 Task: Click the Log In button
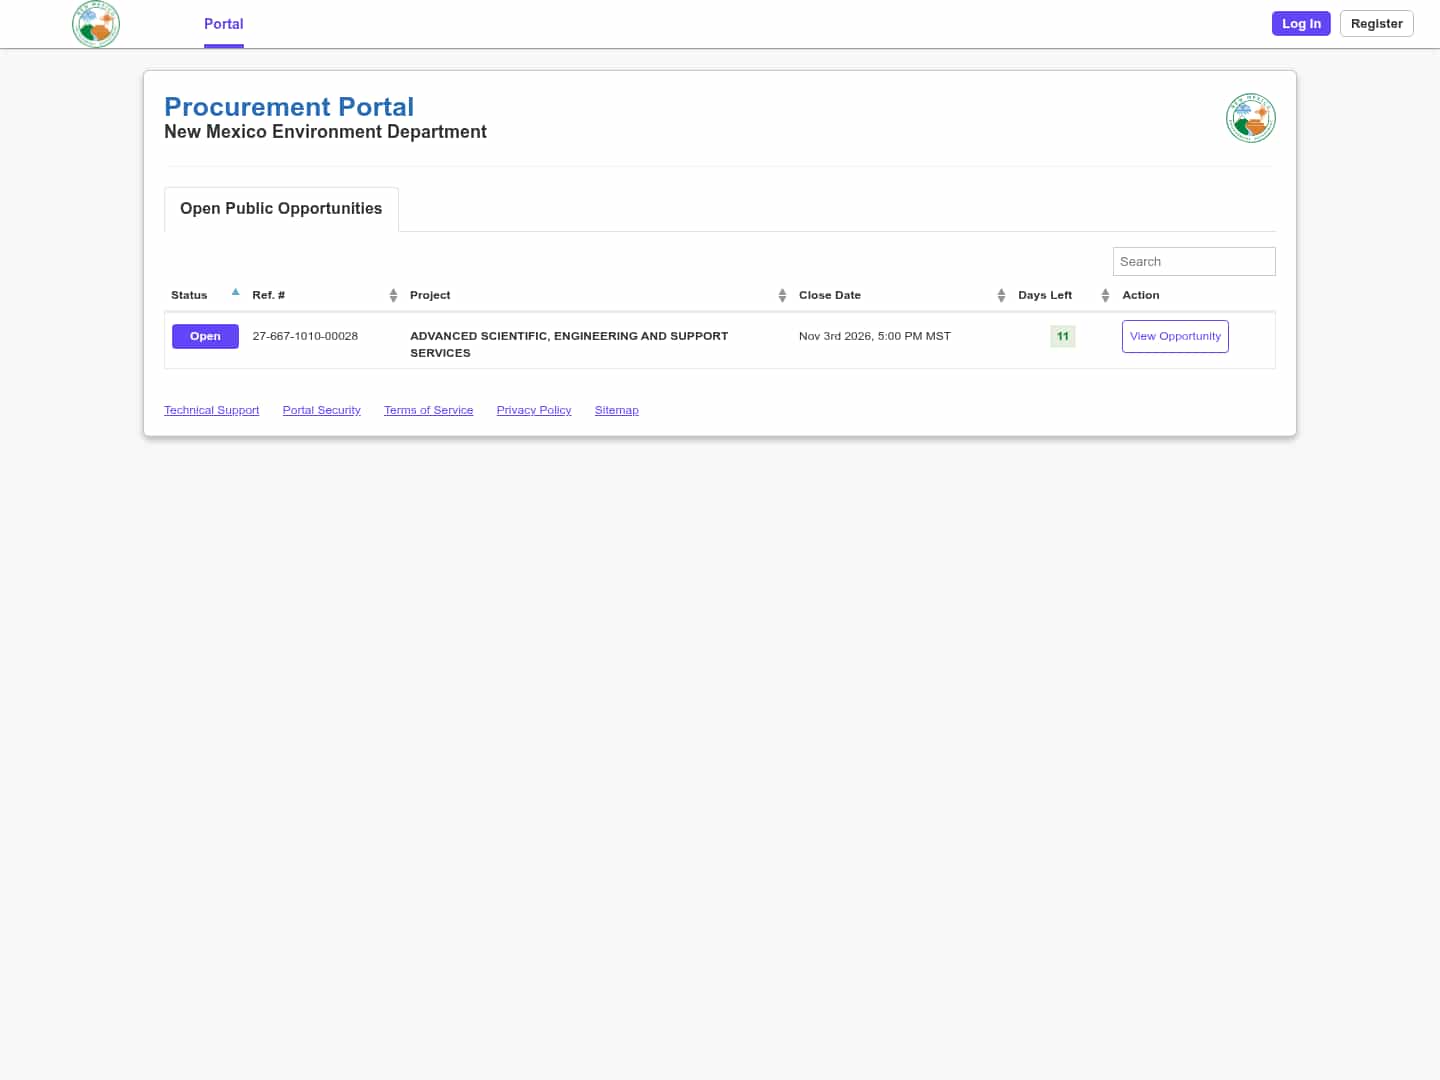click(x=1301, y=24)
